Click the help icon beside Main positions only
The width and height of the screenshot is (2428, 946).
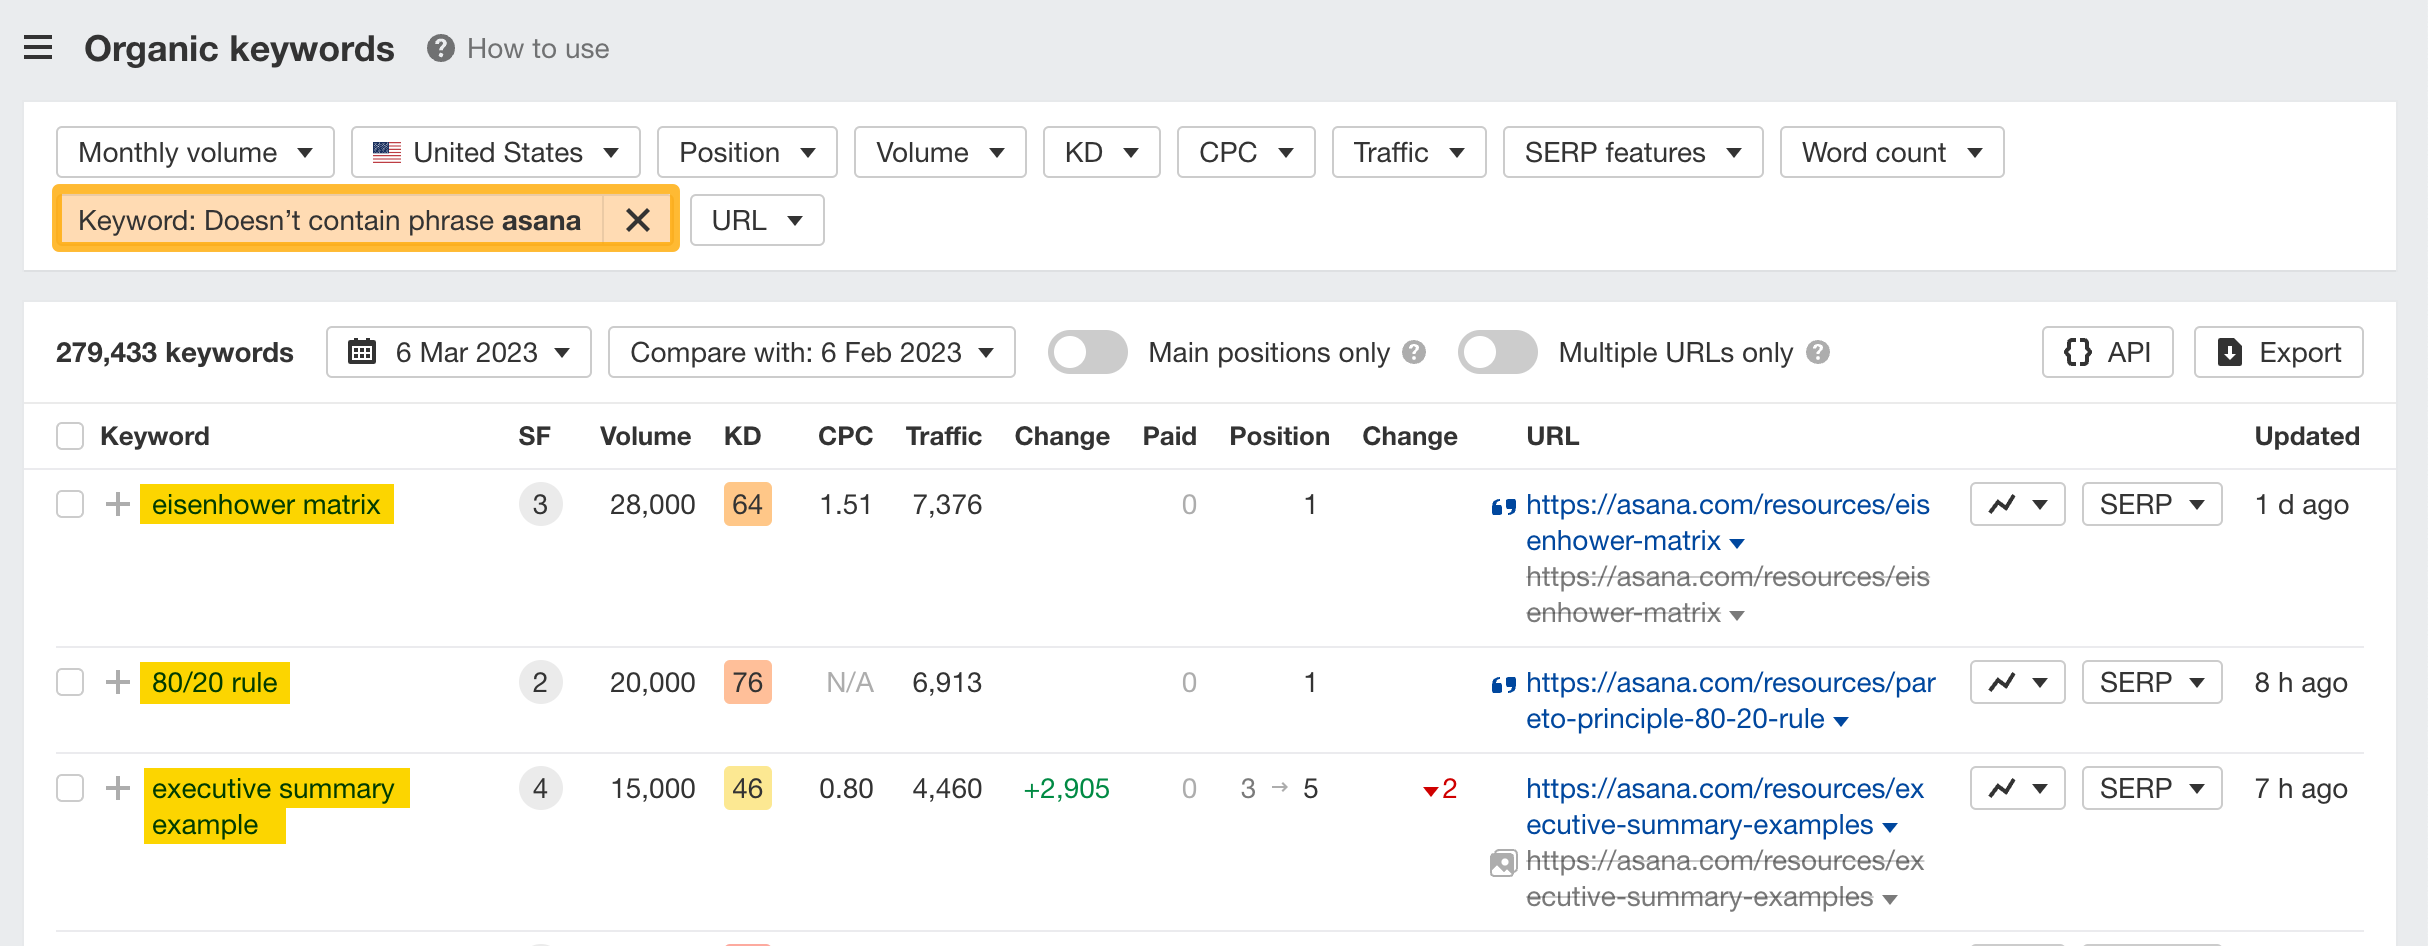click(1414, 352)
